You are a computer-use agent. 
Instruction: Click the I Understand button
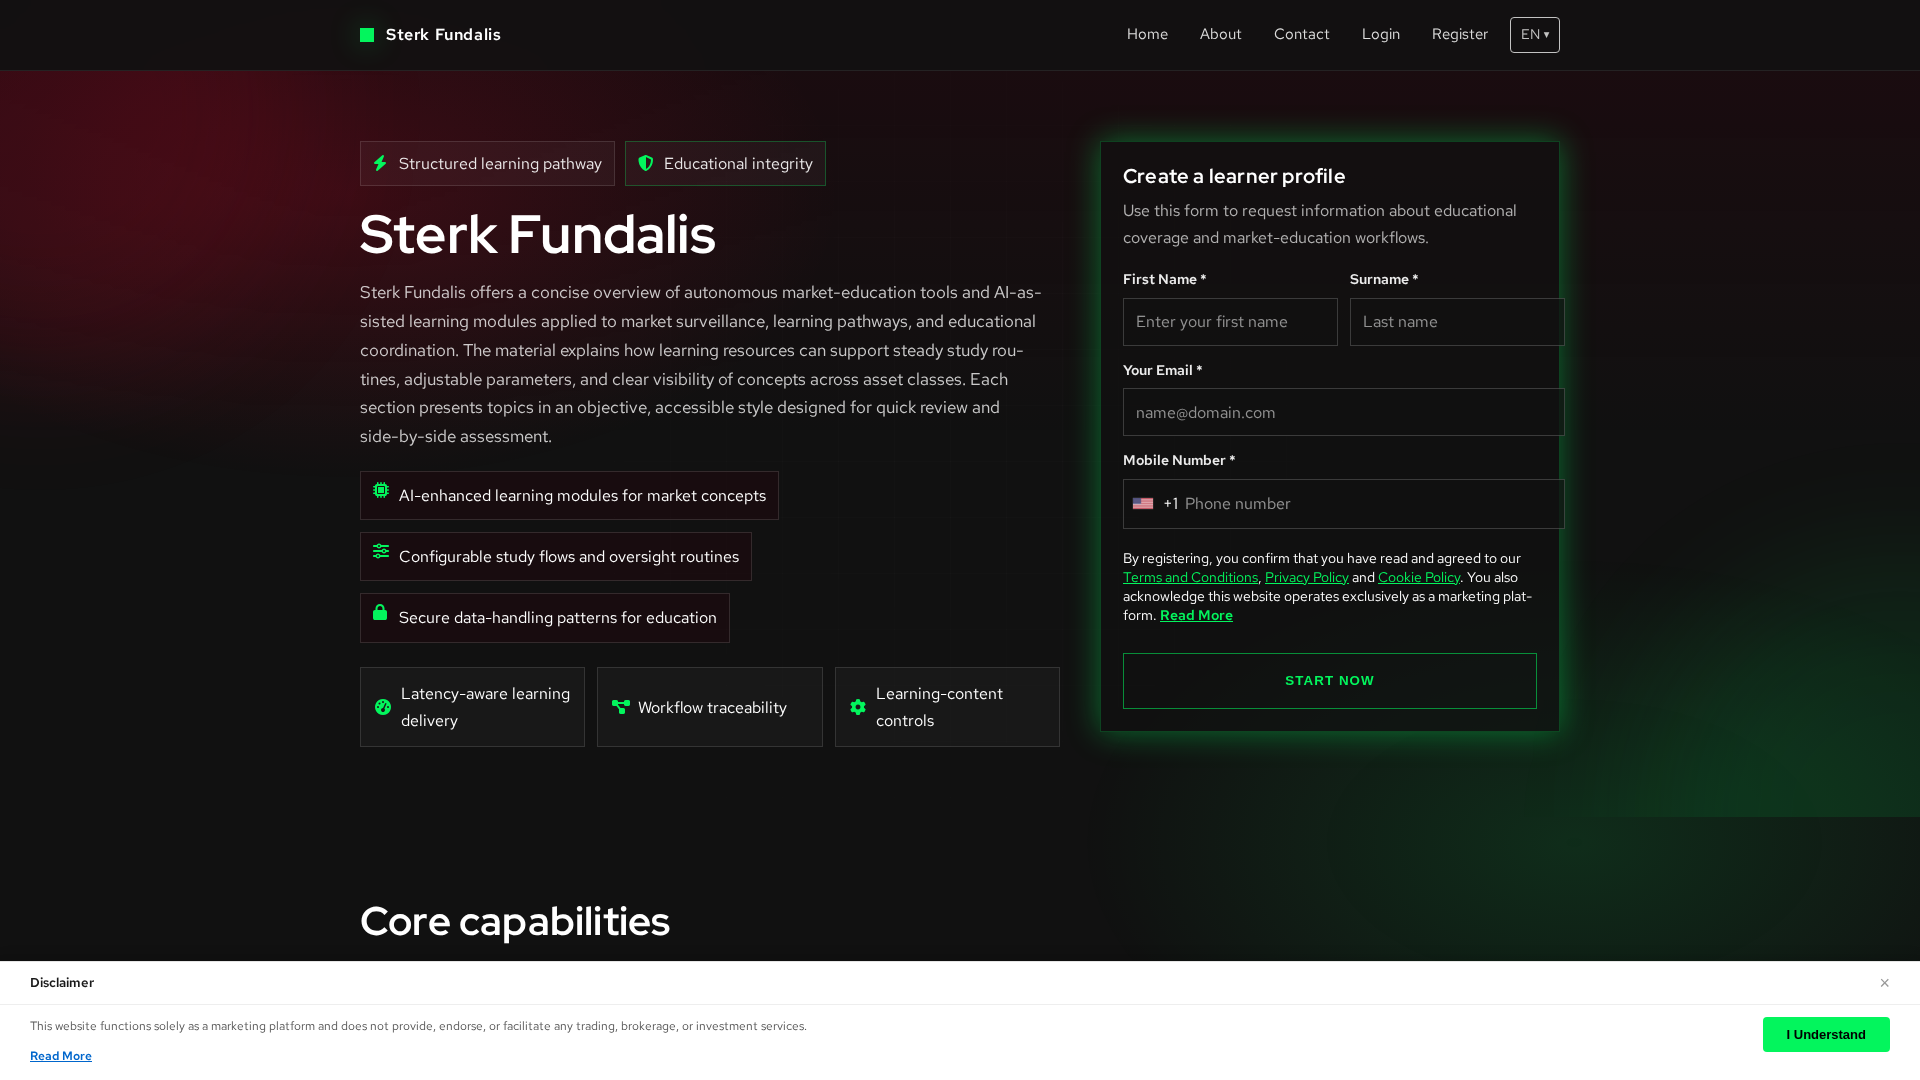(x=1826, y=1035)
